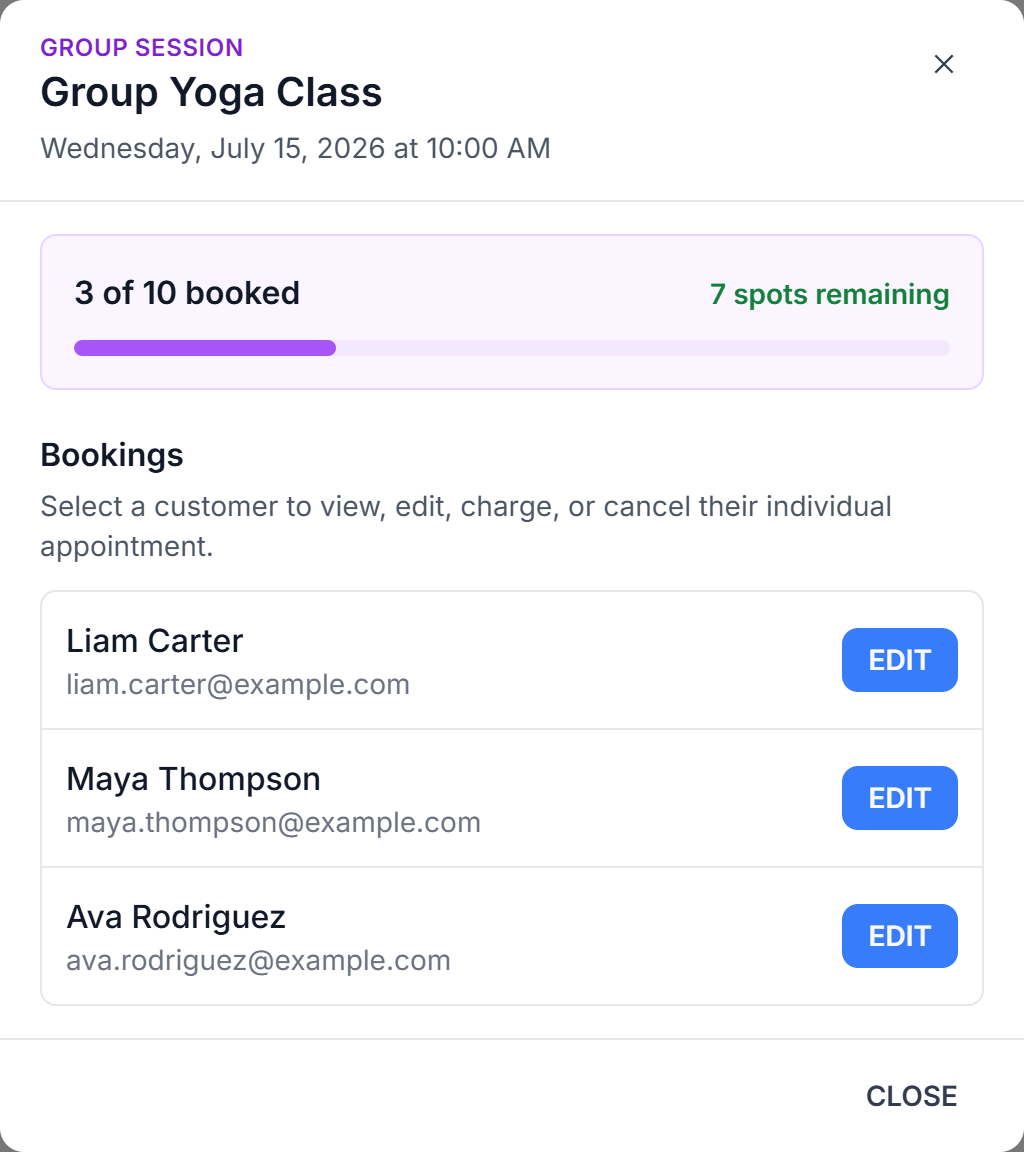Image resolution: width=1024 pixels, height=1152 pixels.
Task: Click the 3 of 10 booked text
Action: pyautogui.click(x=187, y=293)
